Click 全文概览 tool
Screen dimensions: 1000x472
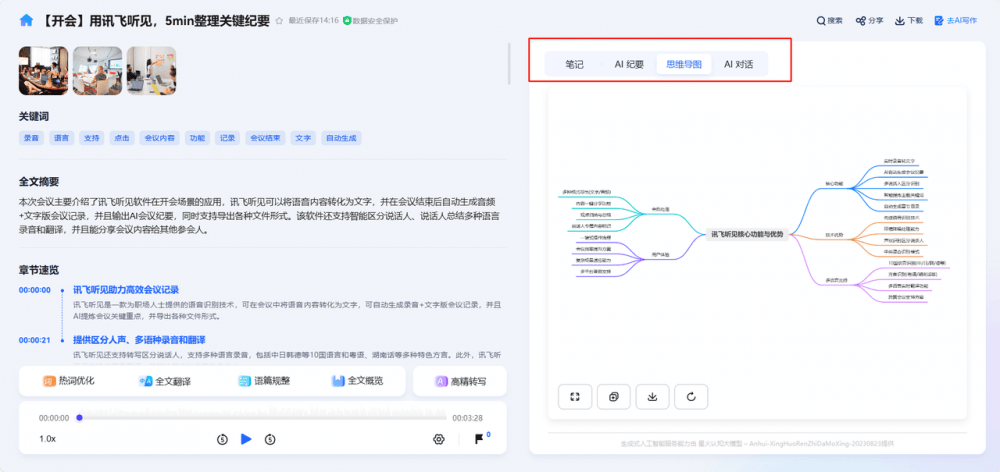pos(357,381)
